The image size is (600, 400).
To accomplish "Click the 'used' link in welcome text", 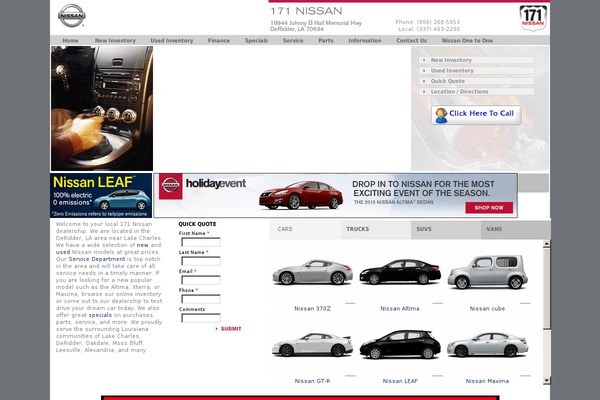I will pyautogui.click(x=63, y=252).
